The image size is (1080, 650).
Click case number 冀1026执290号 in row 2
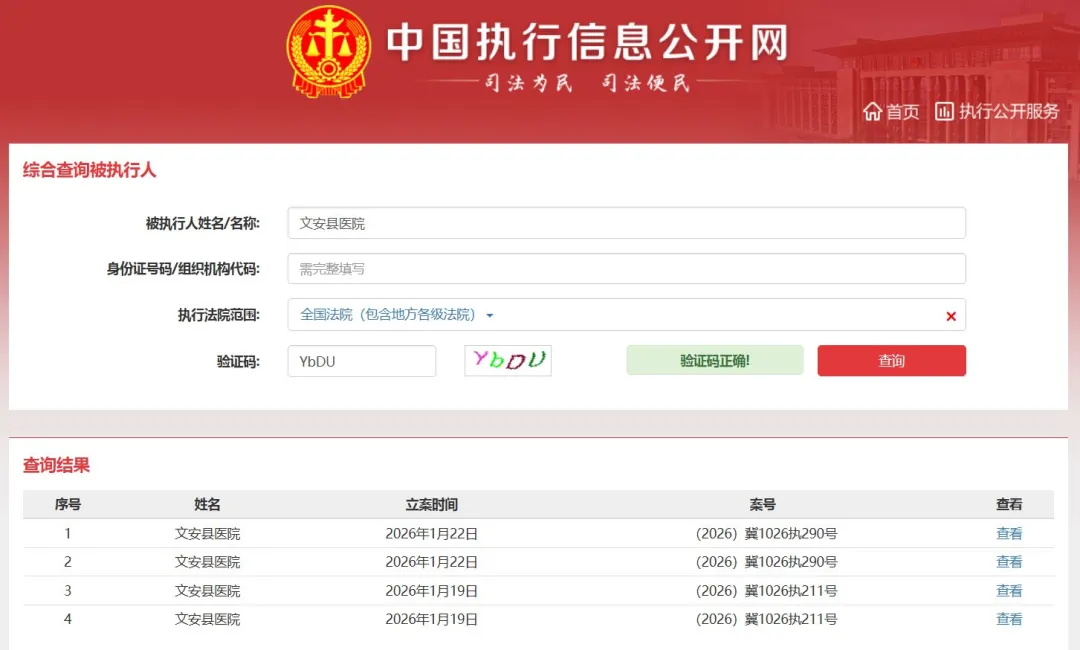(791, 562)
